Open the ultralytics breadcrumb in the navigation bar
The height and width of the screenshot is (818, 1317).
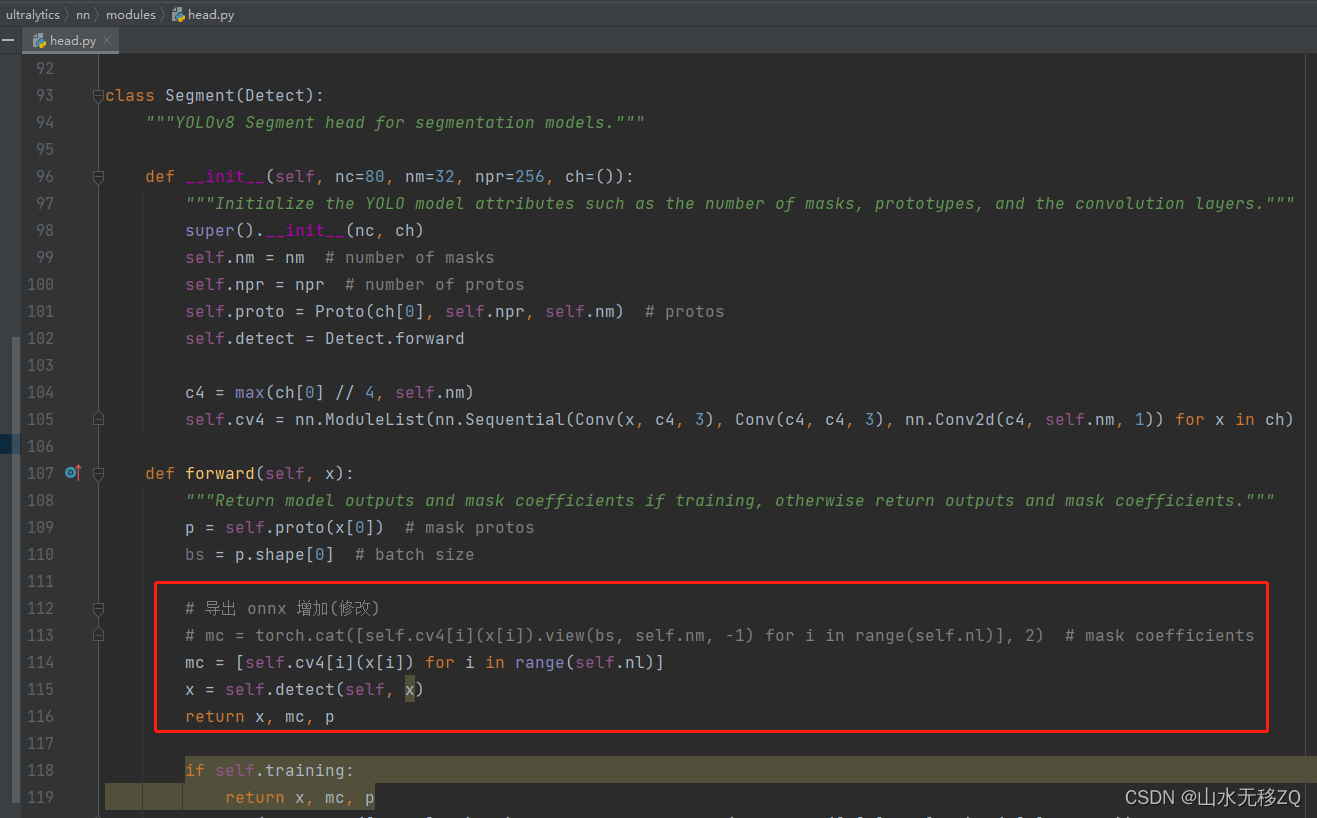point(33,14)
